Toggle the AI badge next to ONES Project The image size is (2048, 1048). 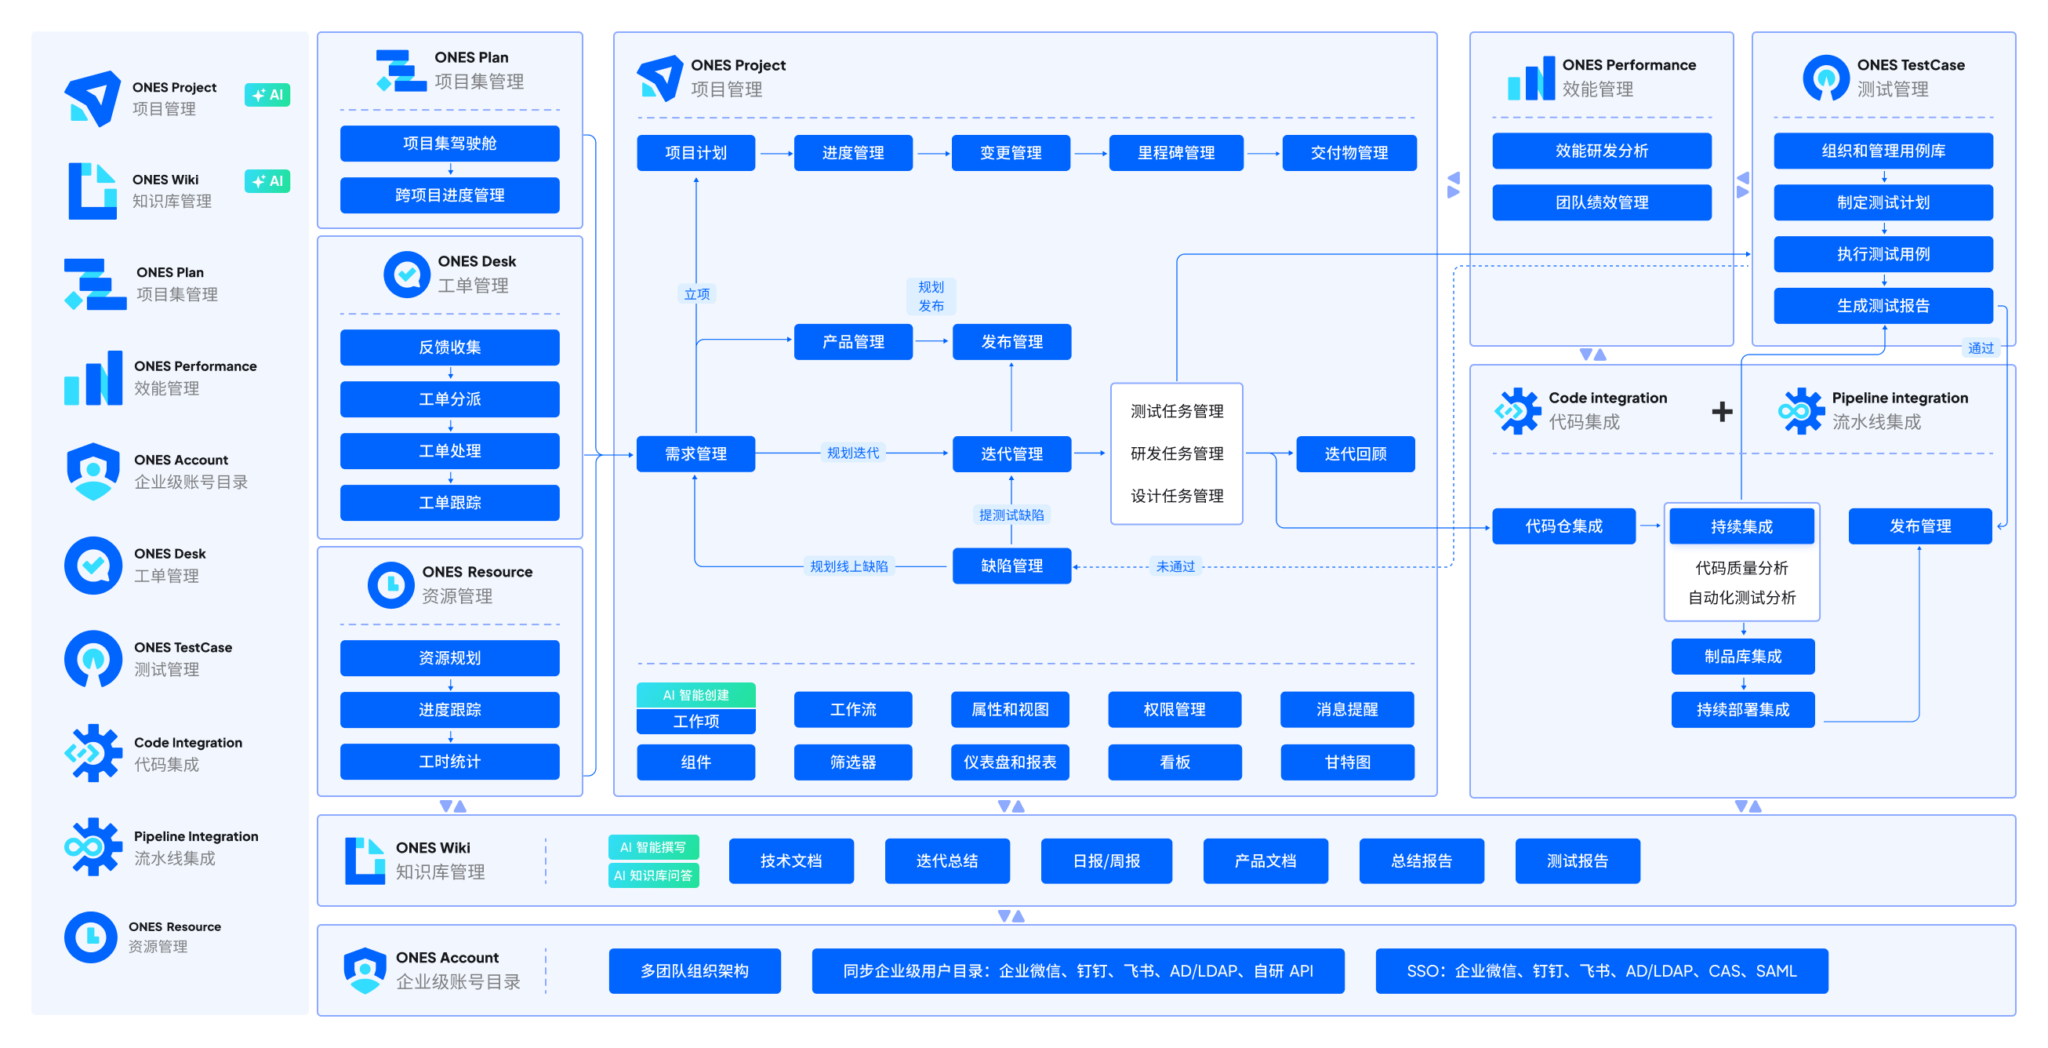pyautogui.click(x=267, y=95)
